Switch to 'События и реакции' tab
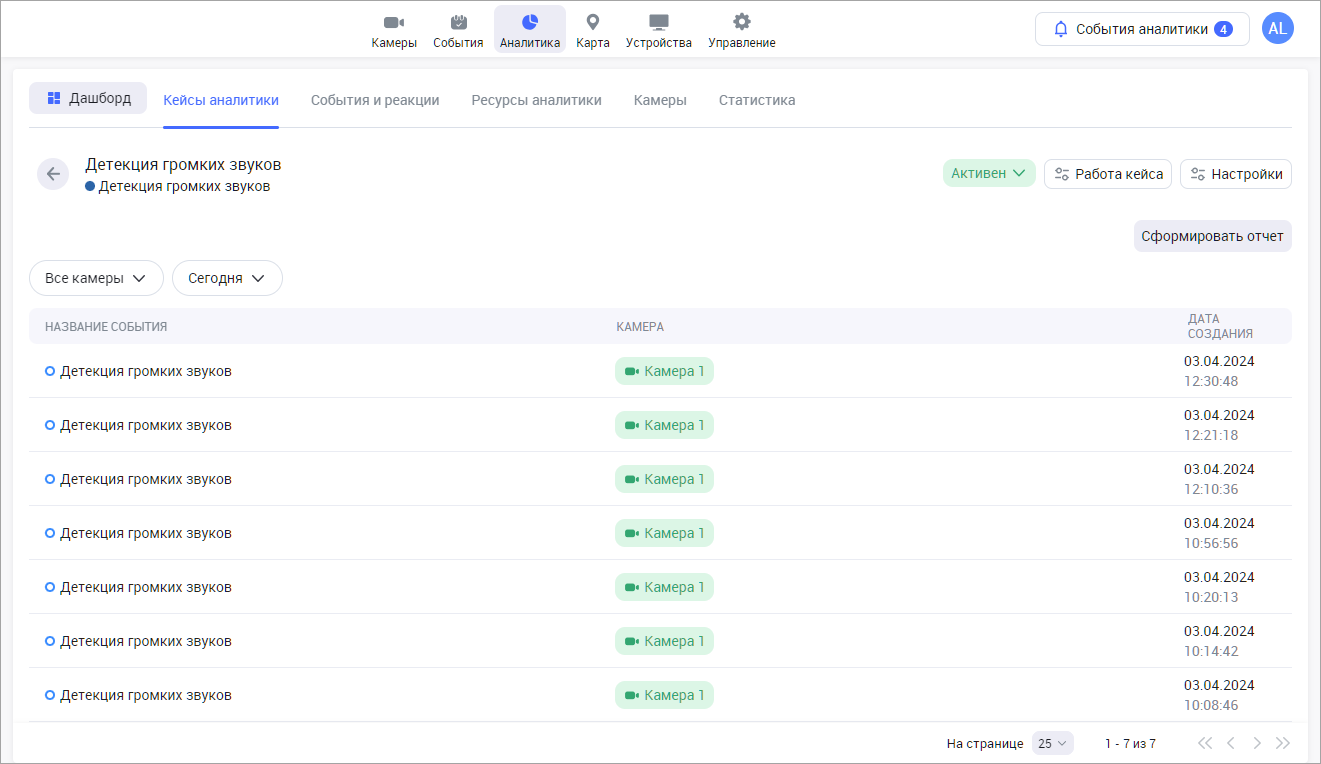The image size is (1321, 764). (x=375, y=100)
